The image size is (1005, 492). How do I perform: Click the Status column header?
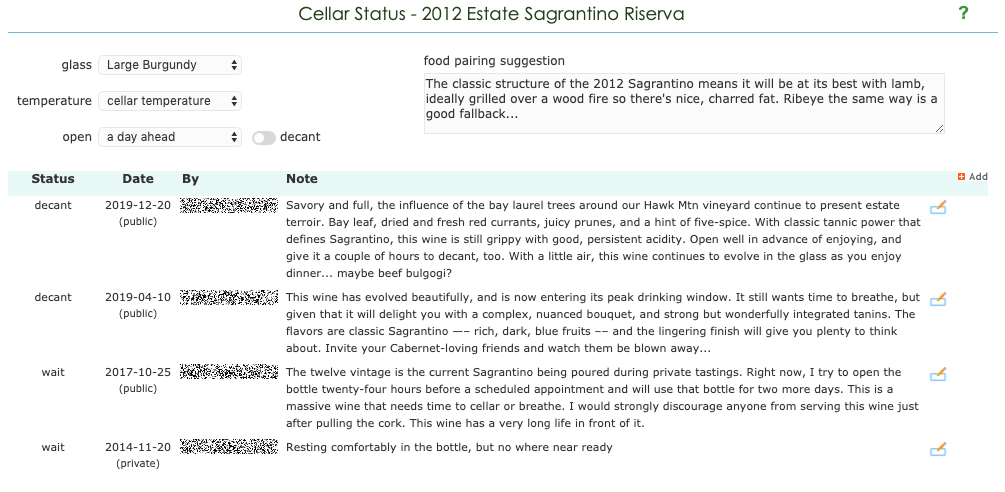tap(53, 179)
